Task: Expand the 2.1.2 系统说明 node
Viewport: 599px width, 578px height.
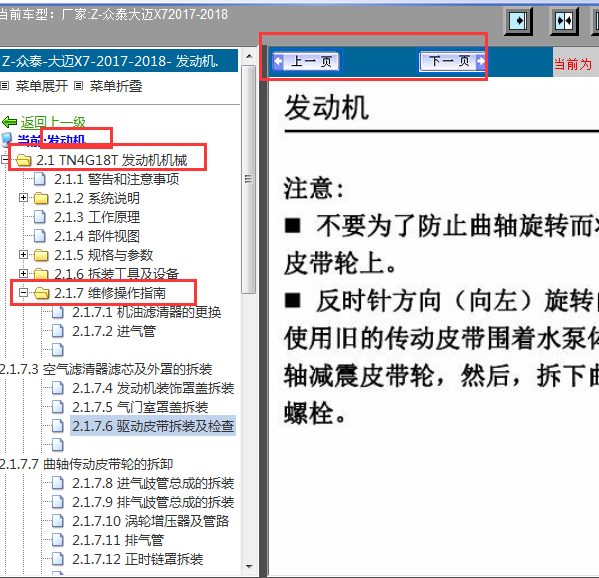Action: pos(23,198)
